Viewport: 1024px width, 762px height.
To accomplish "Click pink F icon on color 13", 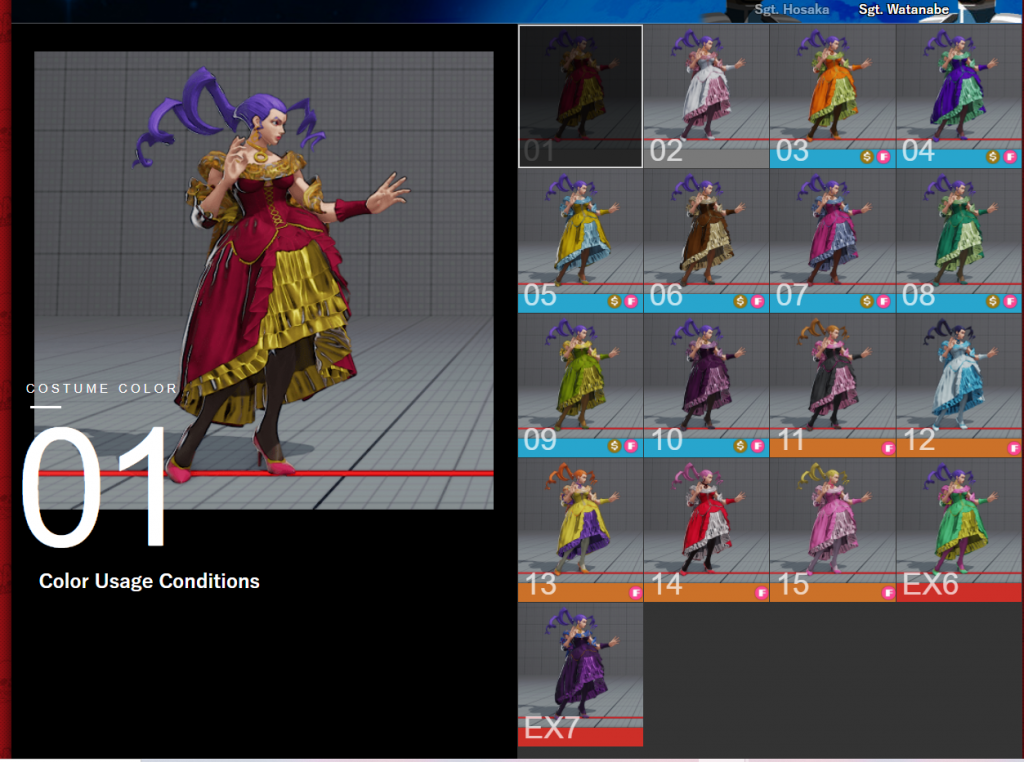I will (x=635, y=593).
